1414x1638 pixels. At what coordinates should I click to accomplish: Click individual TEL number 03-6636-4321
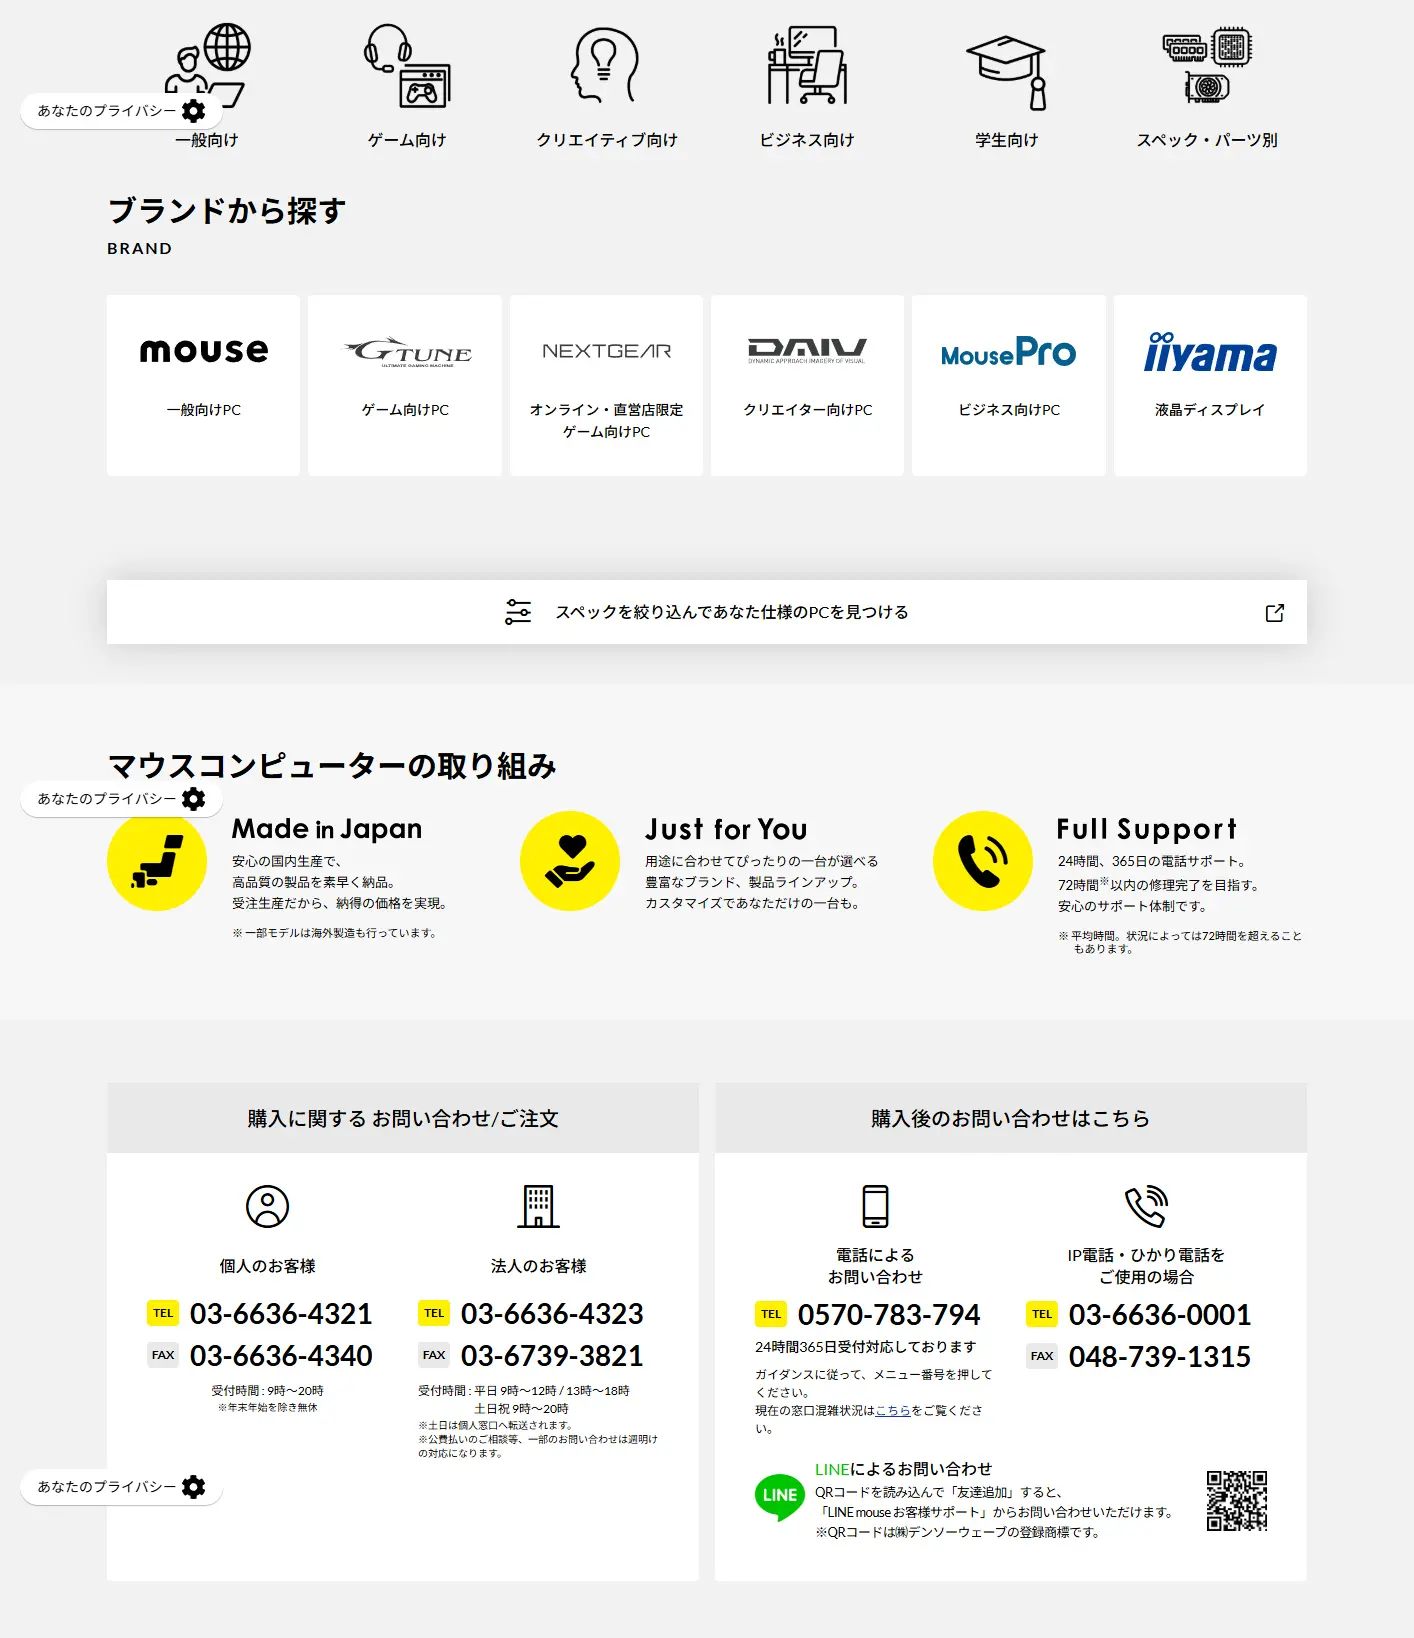tap(281, 1314)
